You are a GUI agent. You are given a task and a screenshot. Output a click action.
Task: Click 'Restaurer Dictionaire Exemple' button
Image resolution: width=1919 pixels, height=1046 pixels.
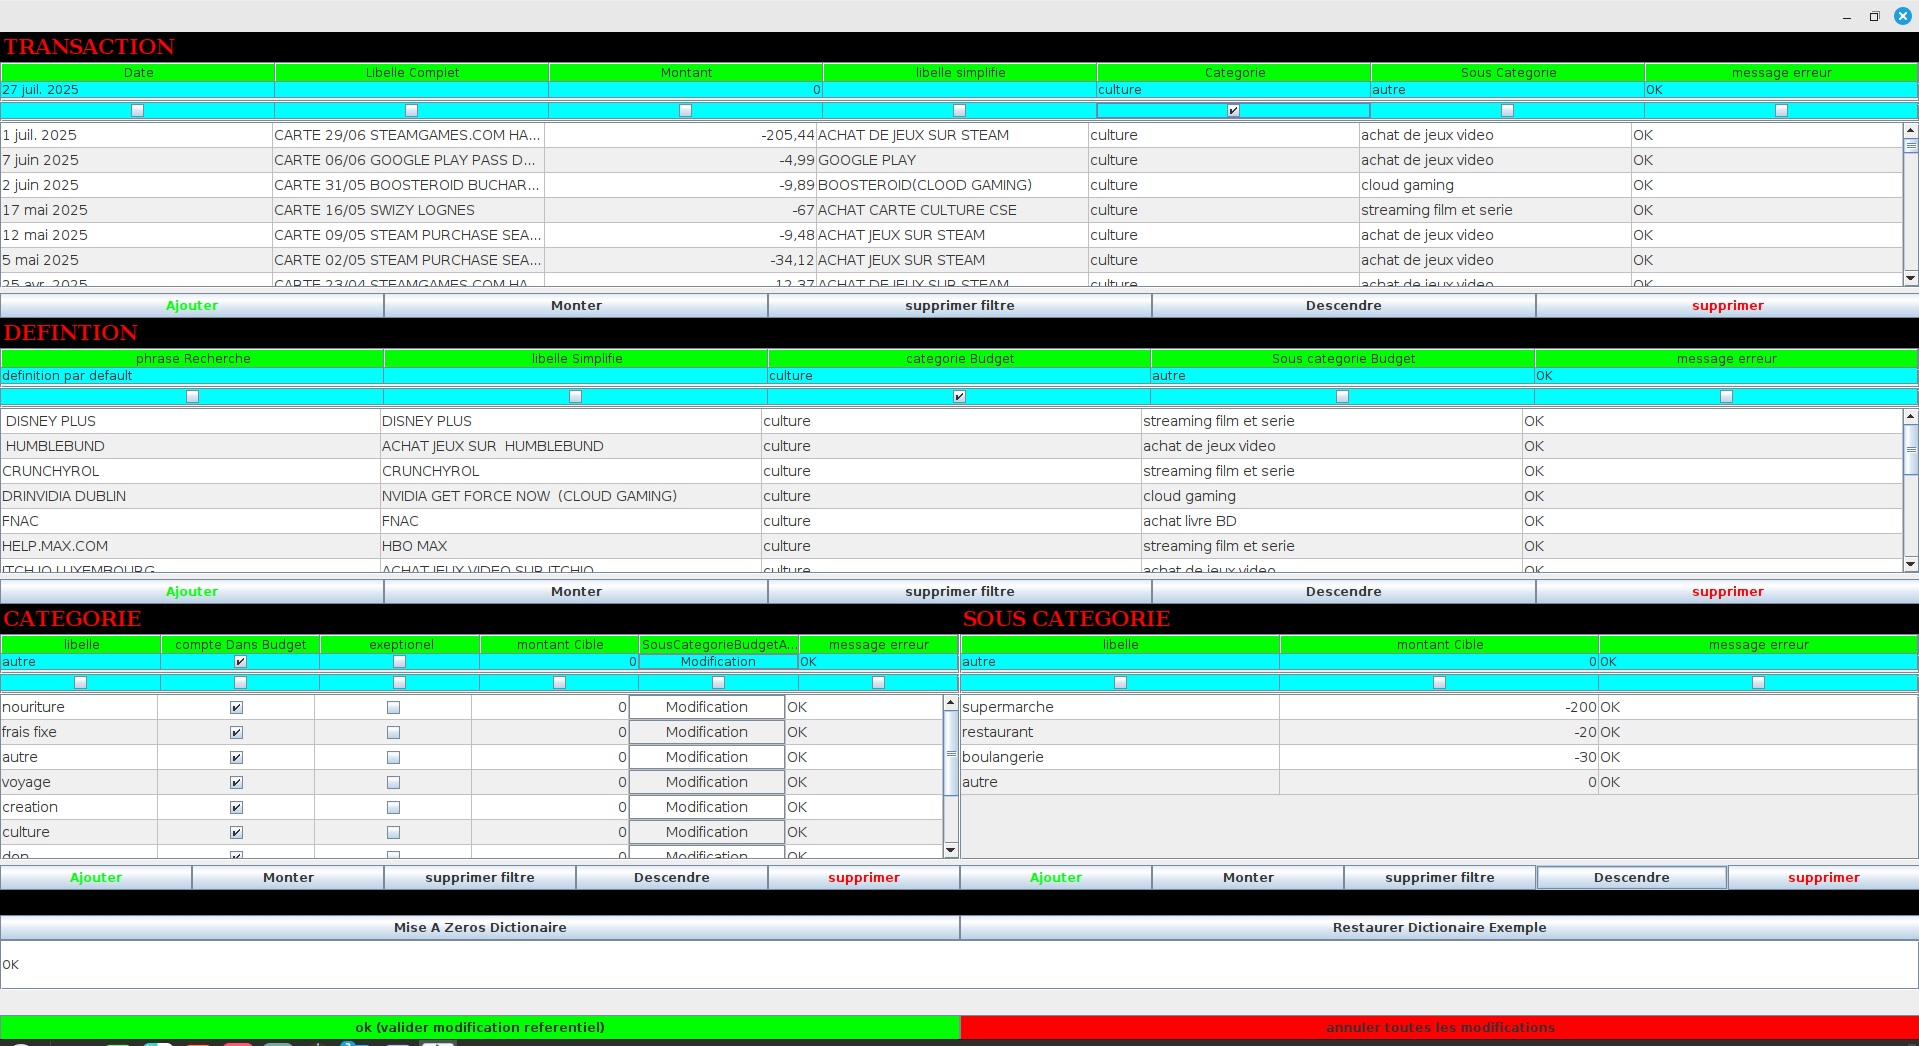[x=1439, y=927]
